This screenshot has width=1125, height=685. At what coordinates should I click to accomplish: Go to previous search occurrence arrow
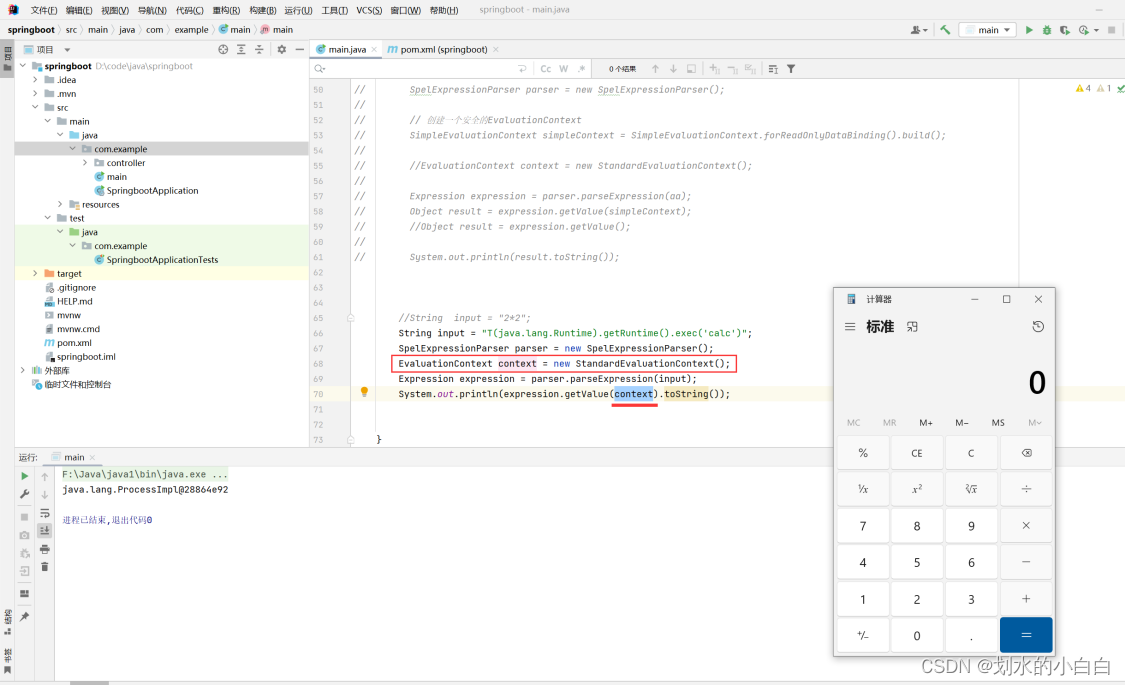point(655,69)
